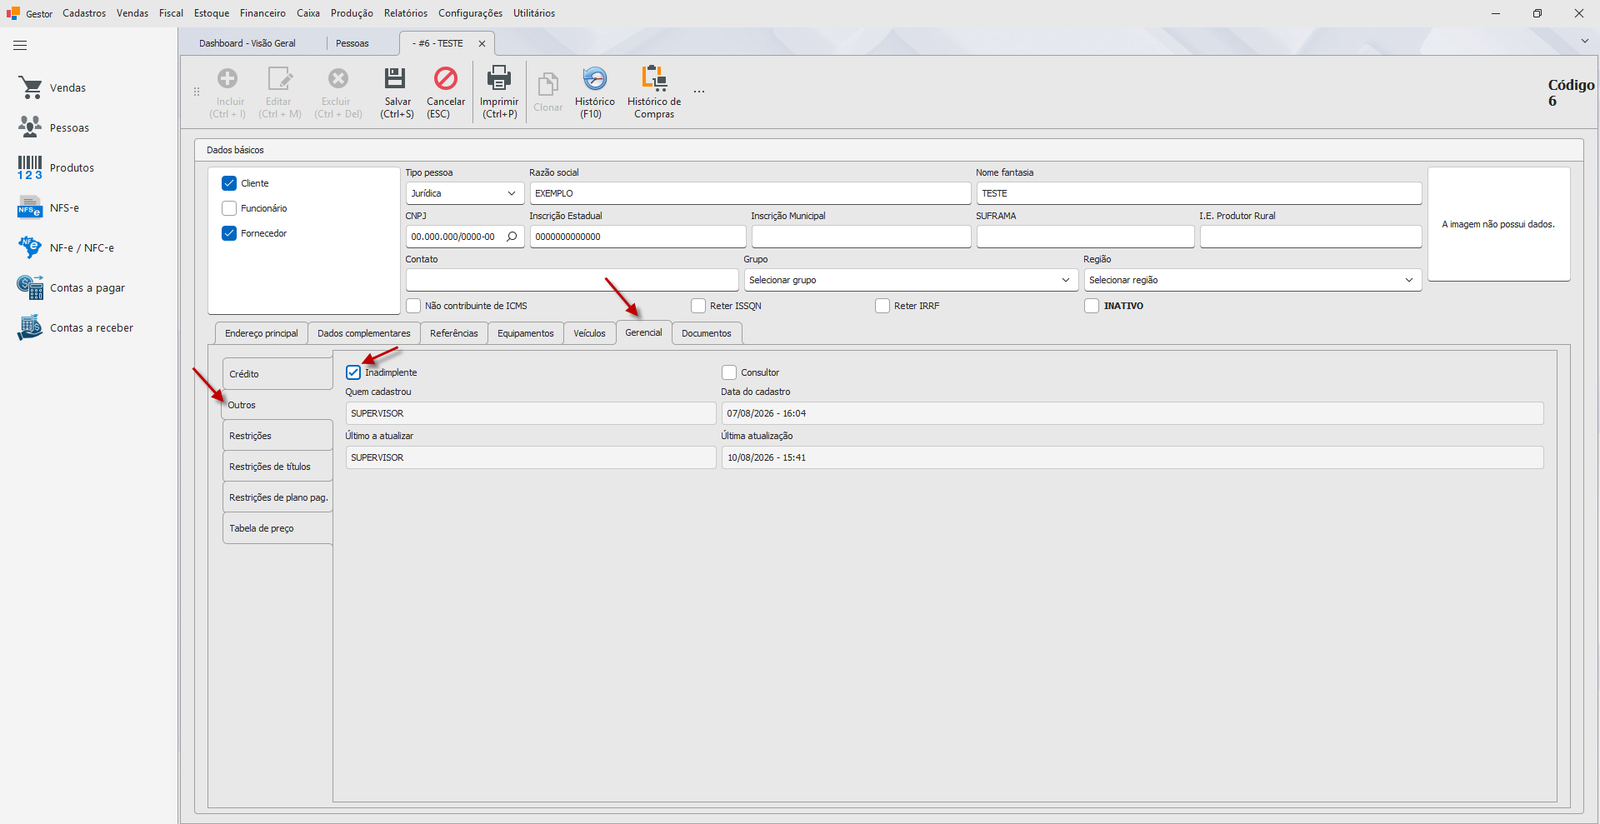
Task: Click the Razão social input field
Action: tap(750, 193)
